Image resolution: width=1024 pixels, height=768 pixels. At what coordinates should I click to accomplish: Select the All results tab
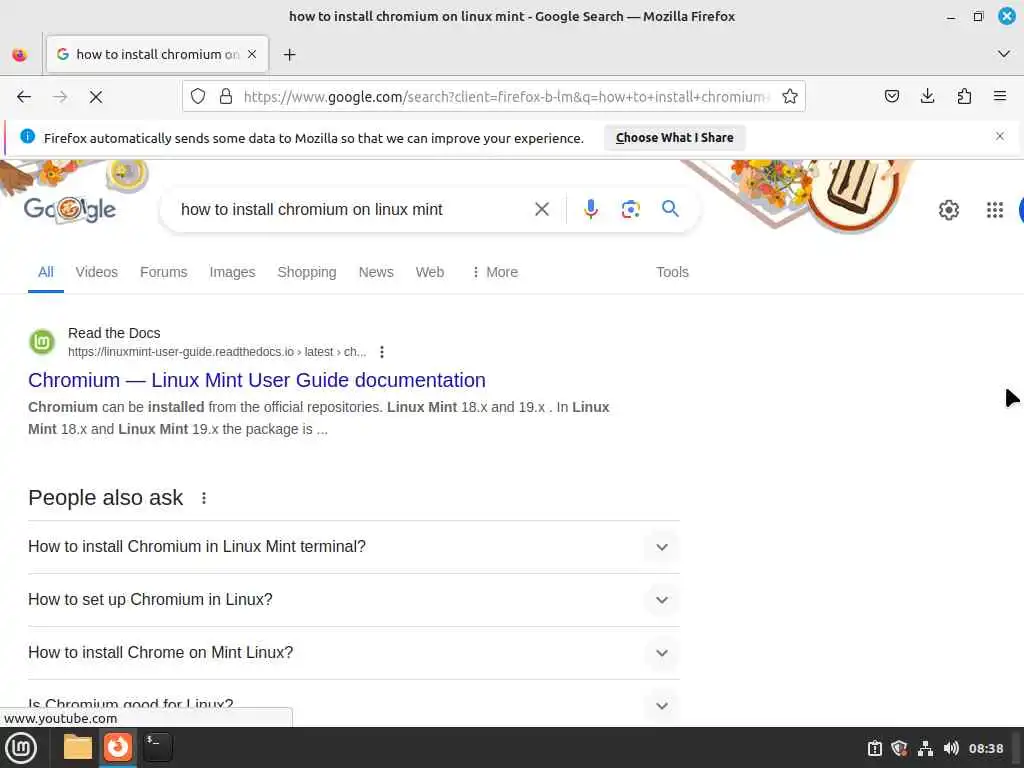[46, 272]
